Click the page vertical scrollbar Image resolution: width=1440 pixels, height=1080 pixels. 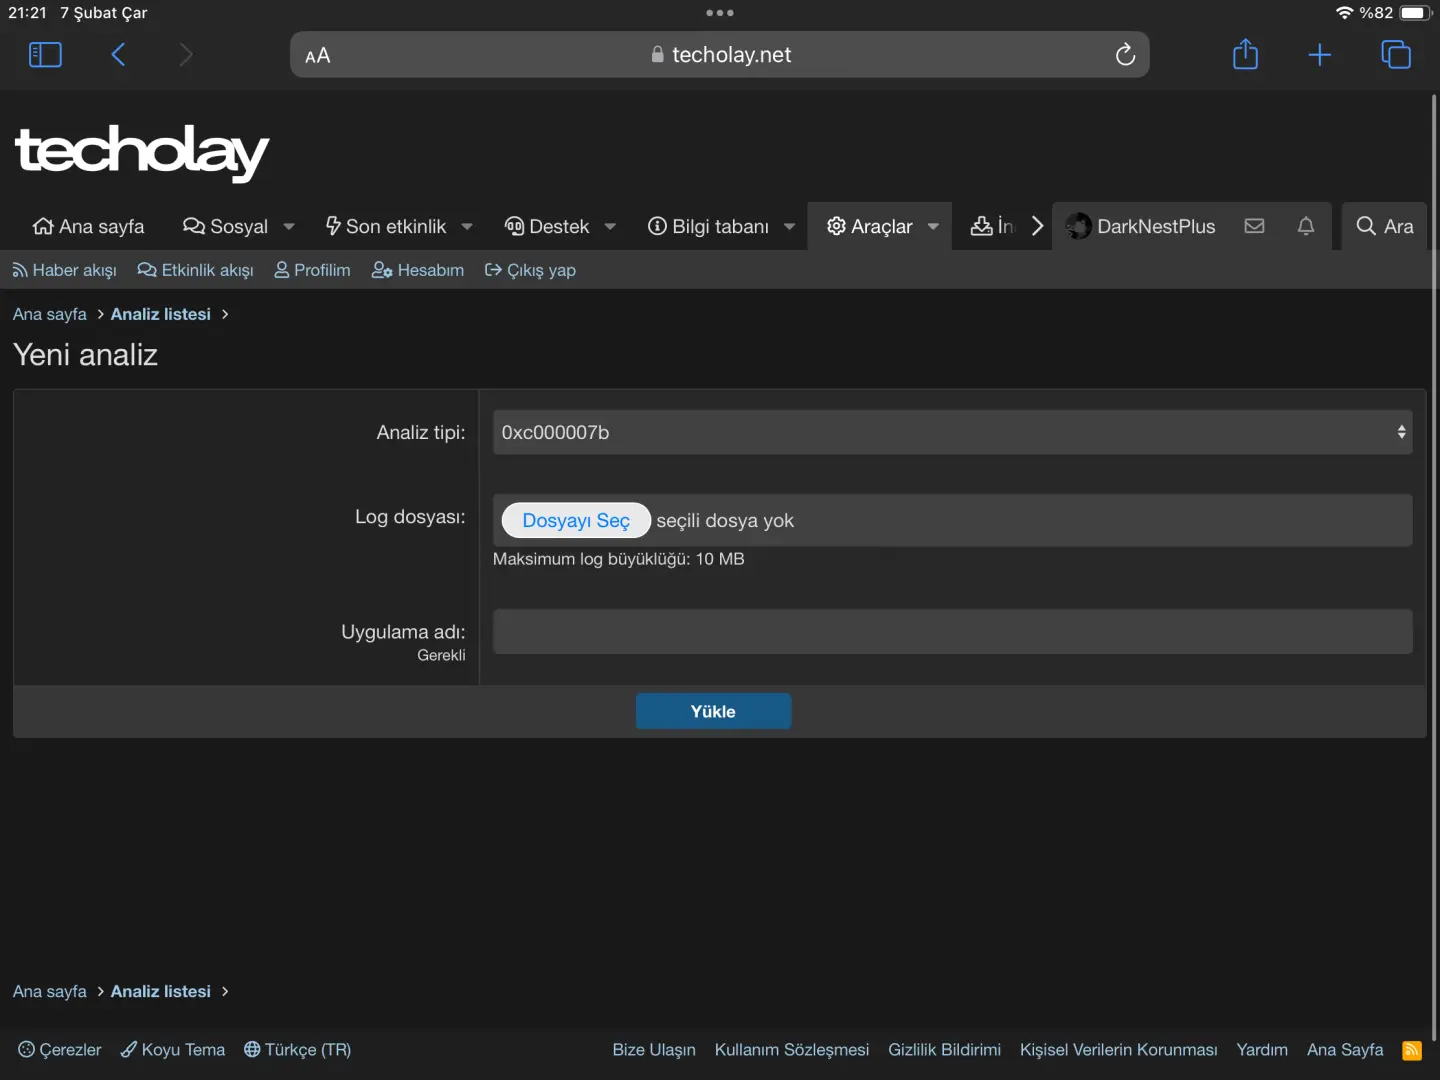click(x=1434, y=567)
